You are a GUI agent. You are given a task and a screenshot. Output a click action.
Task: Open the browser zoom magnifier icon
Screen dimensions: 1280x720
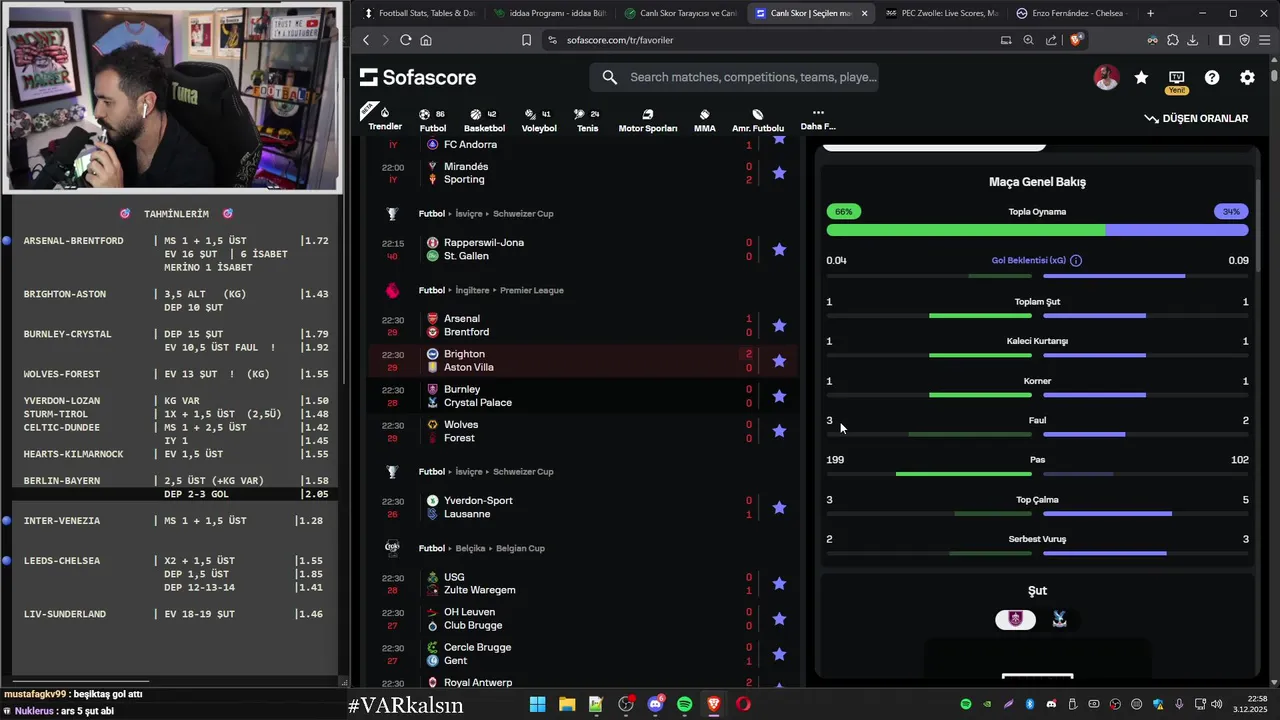tap(1028, 40)
